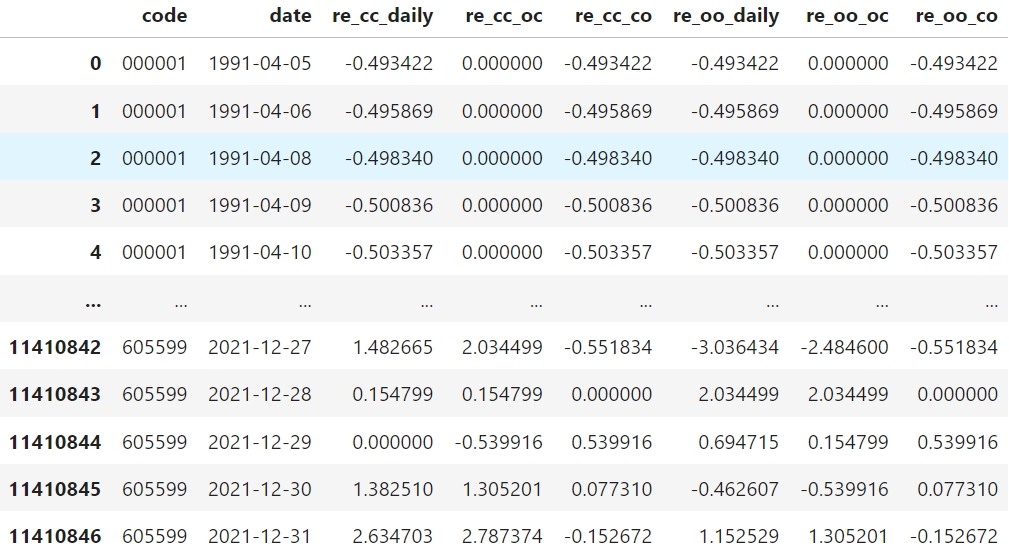
Task: Select the 're_cc_daily' column header
Action: pyautogui.click(x=382, y=17)
